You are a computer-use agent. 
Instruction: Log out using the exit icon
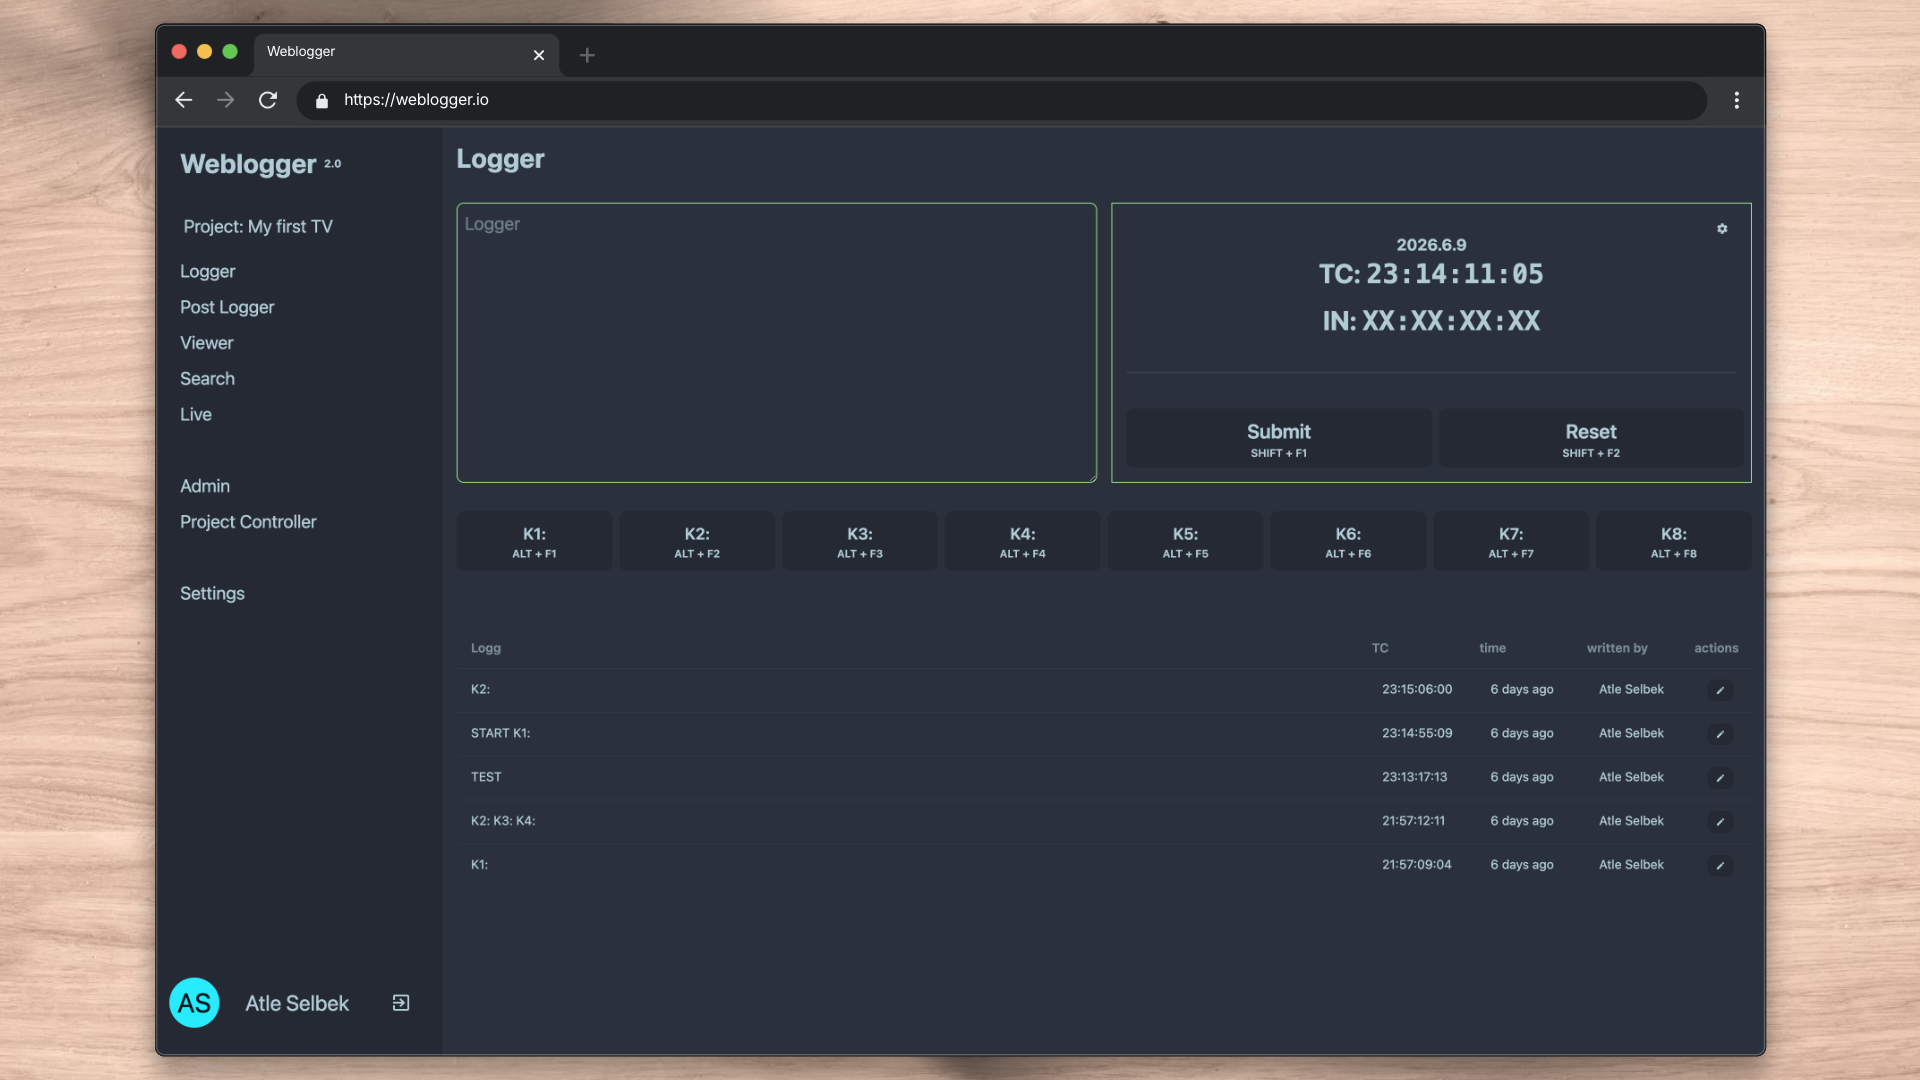click(401, 1003)
